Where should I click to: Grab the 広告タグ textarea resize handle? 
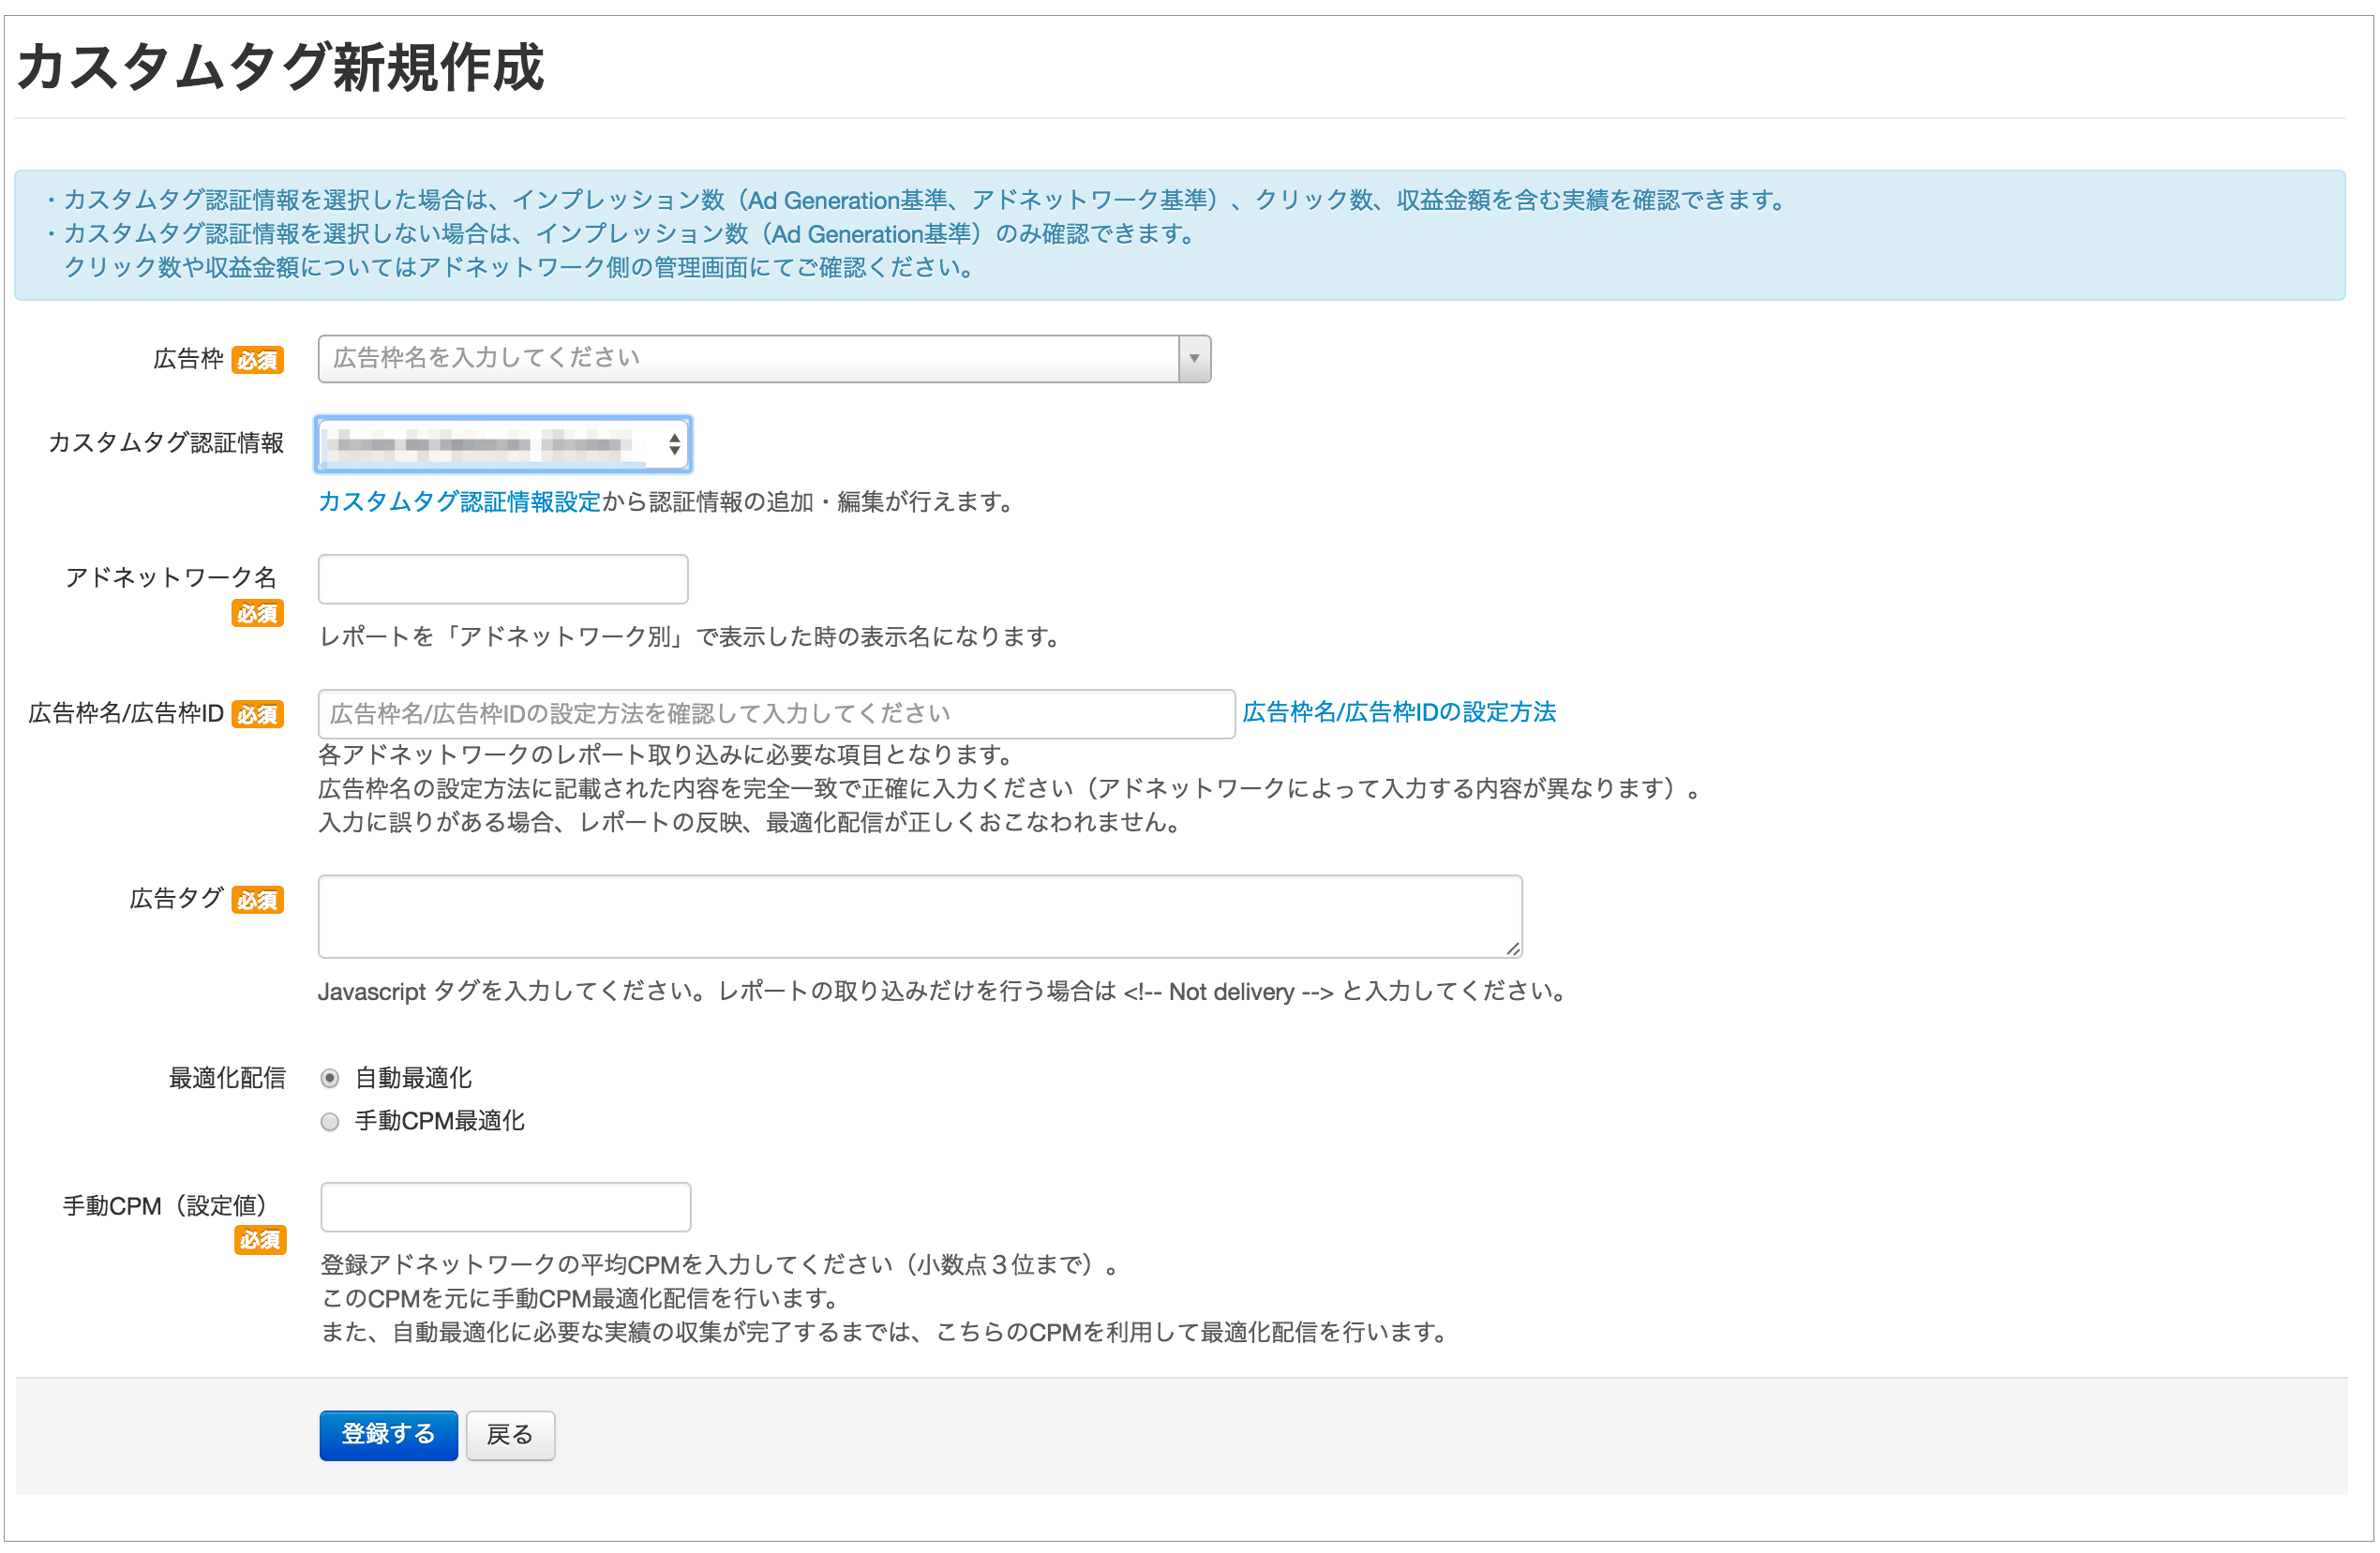tap(1512, 949)
